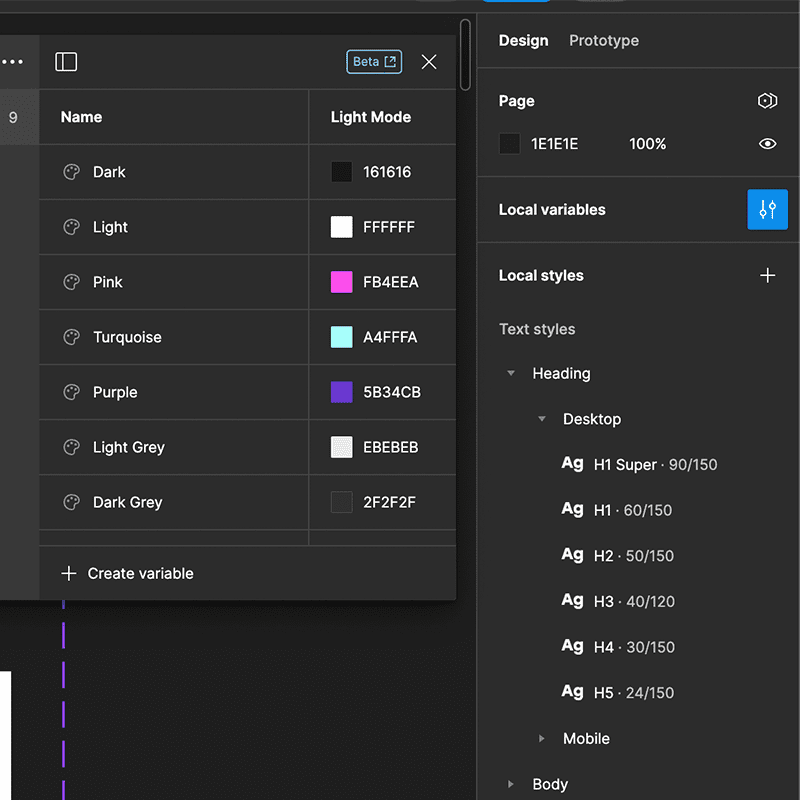Image resolution: width=800 pixels, height=800 pixels.
Task: Click the hexagon icon next to Page
Action: (767, 100)
